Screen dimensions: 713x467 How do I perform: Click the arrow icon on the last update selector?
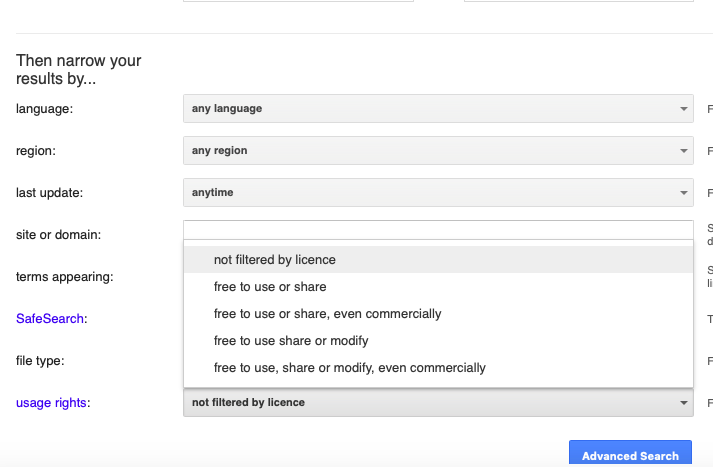click(x=683, y=192)
